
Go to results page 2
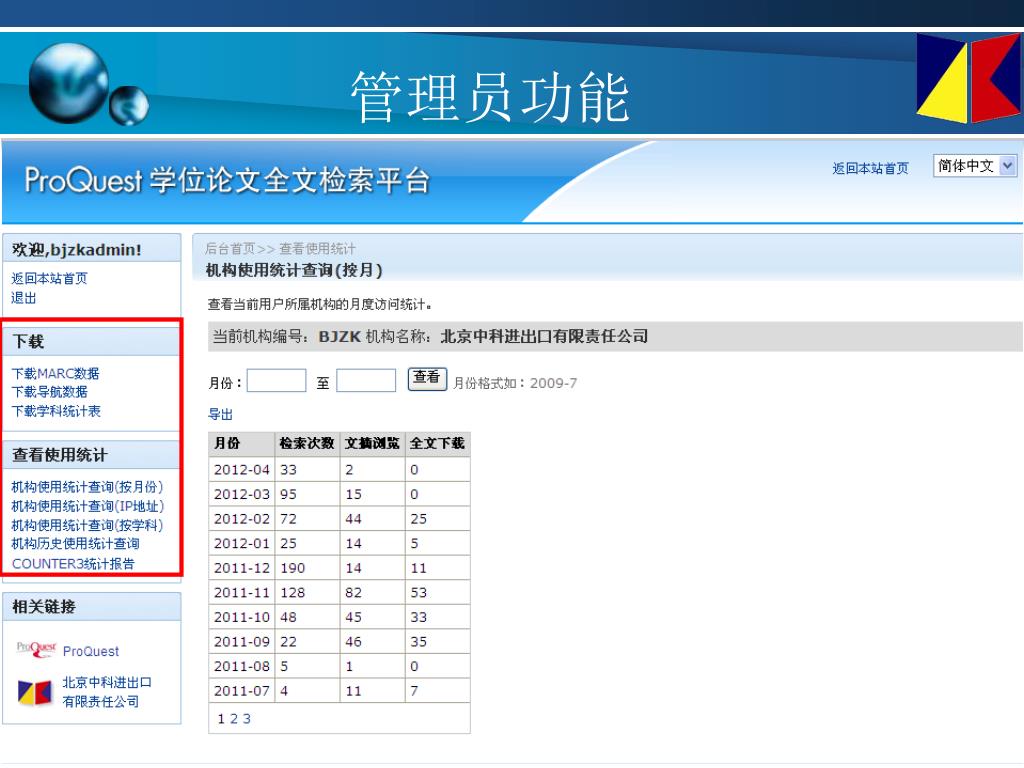click(234, 719)
